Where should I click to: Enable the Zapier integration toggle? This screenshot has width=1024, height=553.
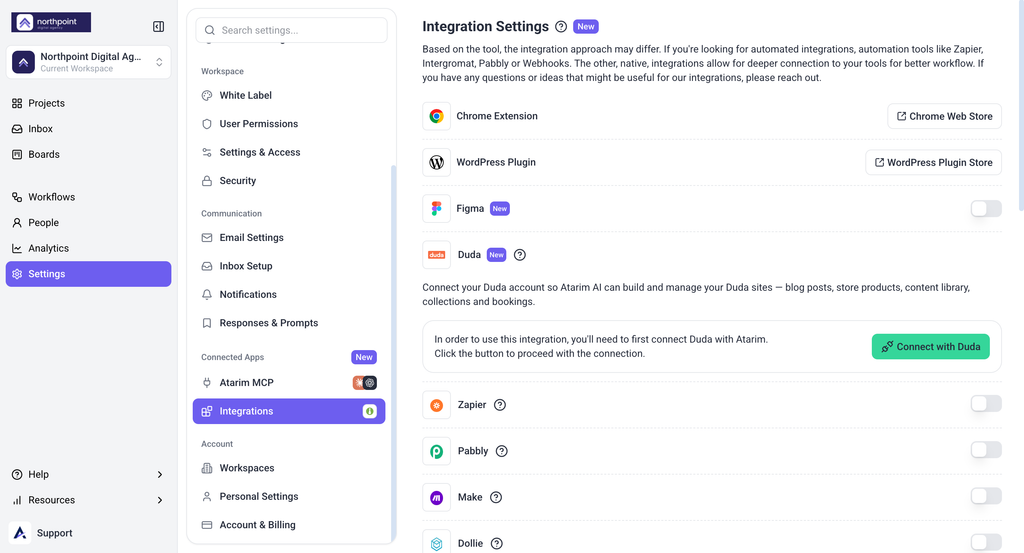pyautogui.click(x=985, y=404)
